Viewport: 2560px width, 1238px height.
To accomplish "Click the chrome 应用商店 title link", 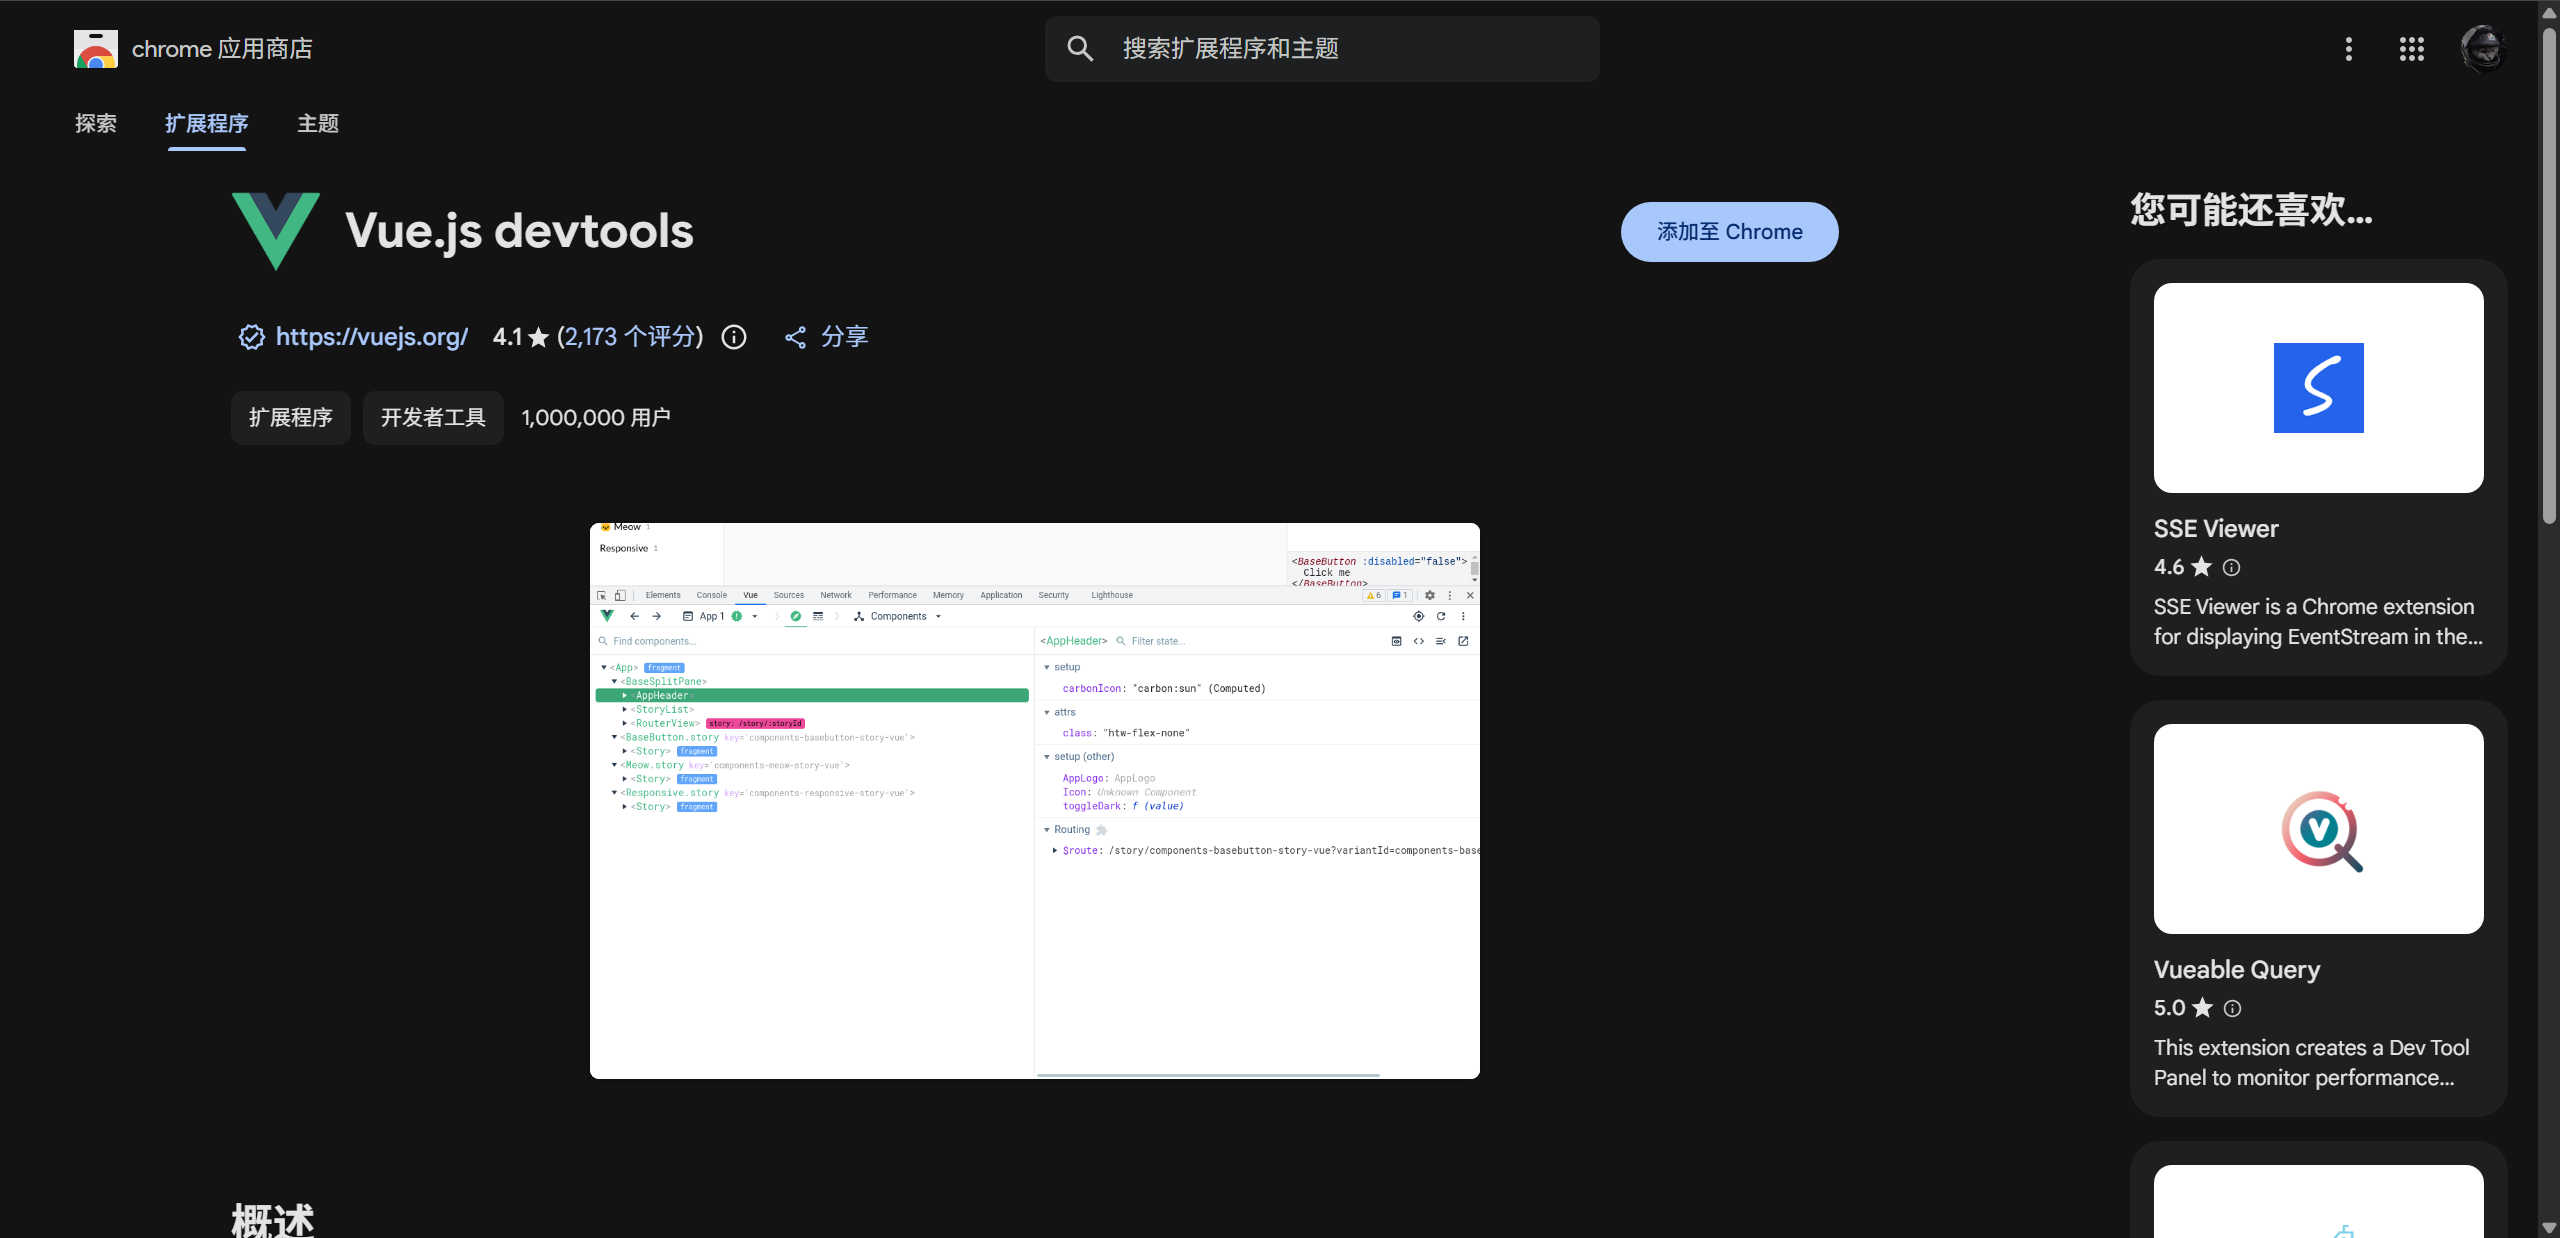I will [x=222, y=49].
